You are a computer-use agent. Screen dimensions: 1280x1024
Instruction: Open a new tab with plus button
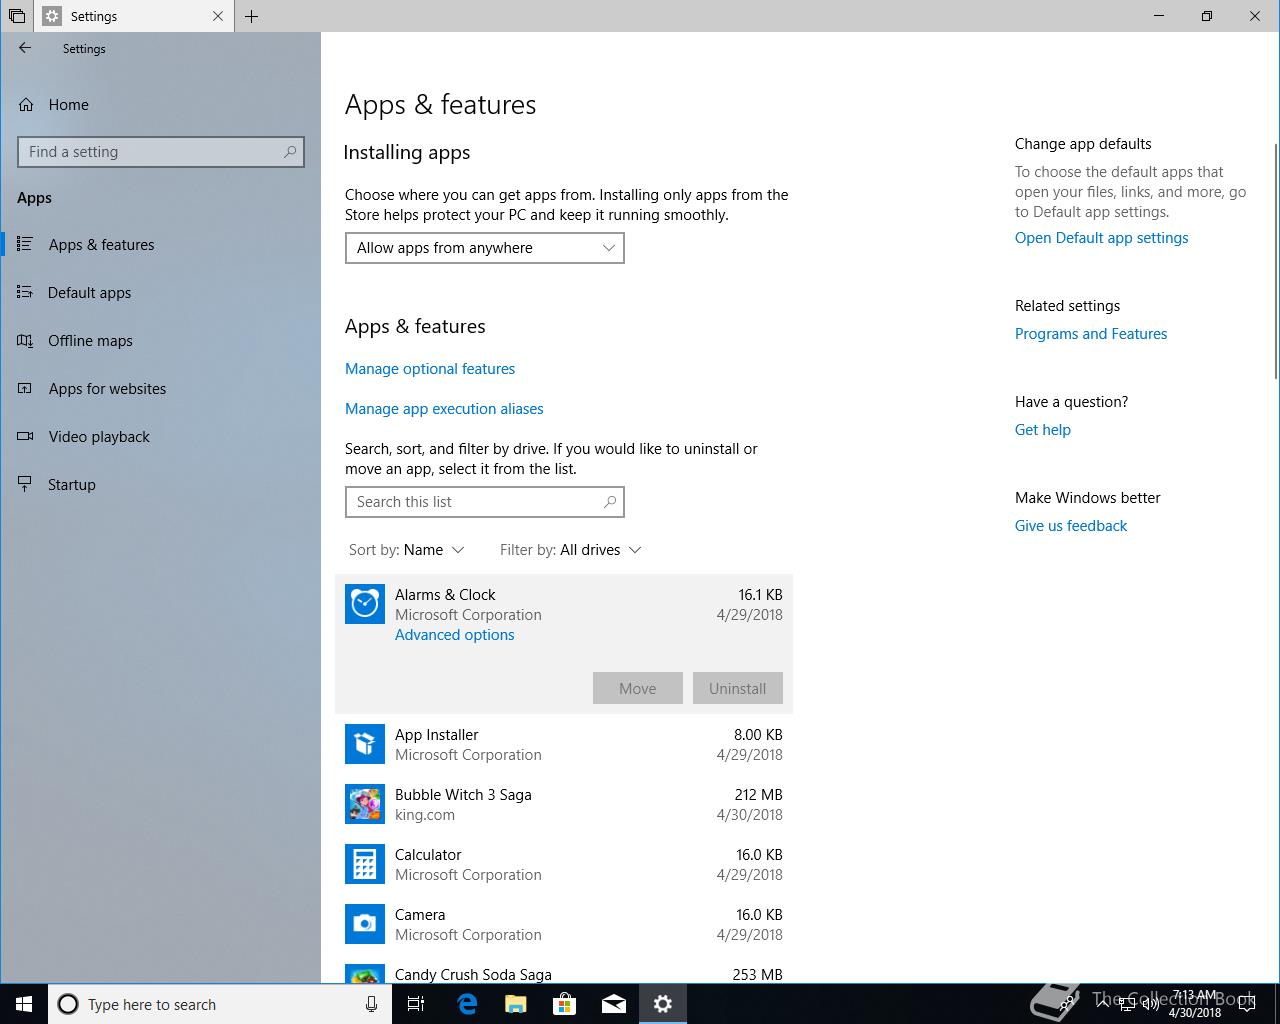pos(252,16)
